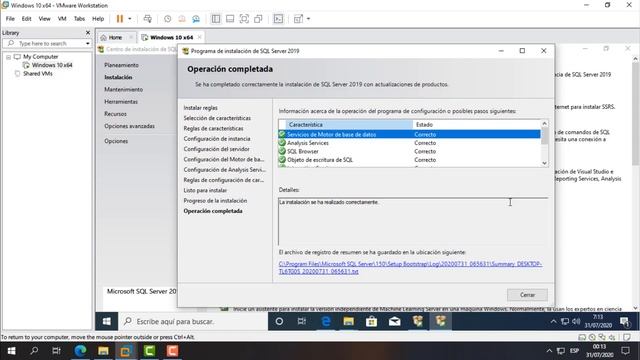Click the Cerrar button in the SQL Server setup dialog
640x360 pixels.
click(x=527, y=295)
